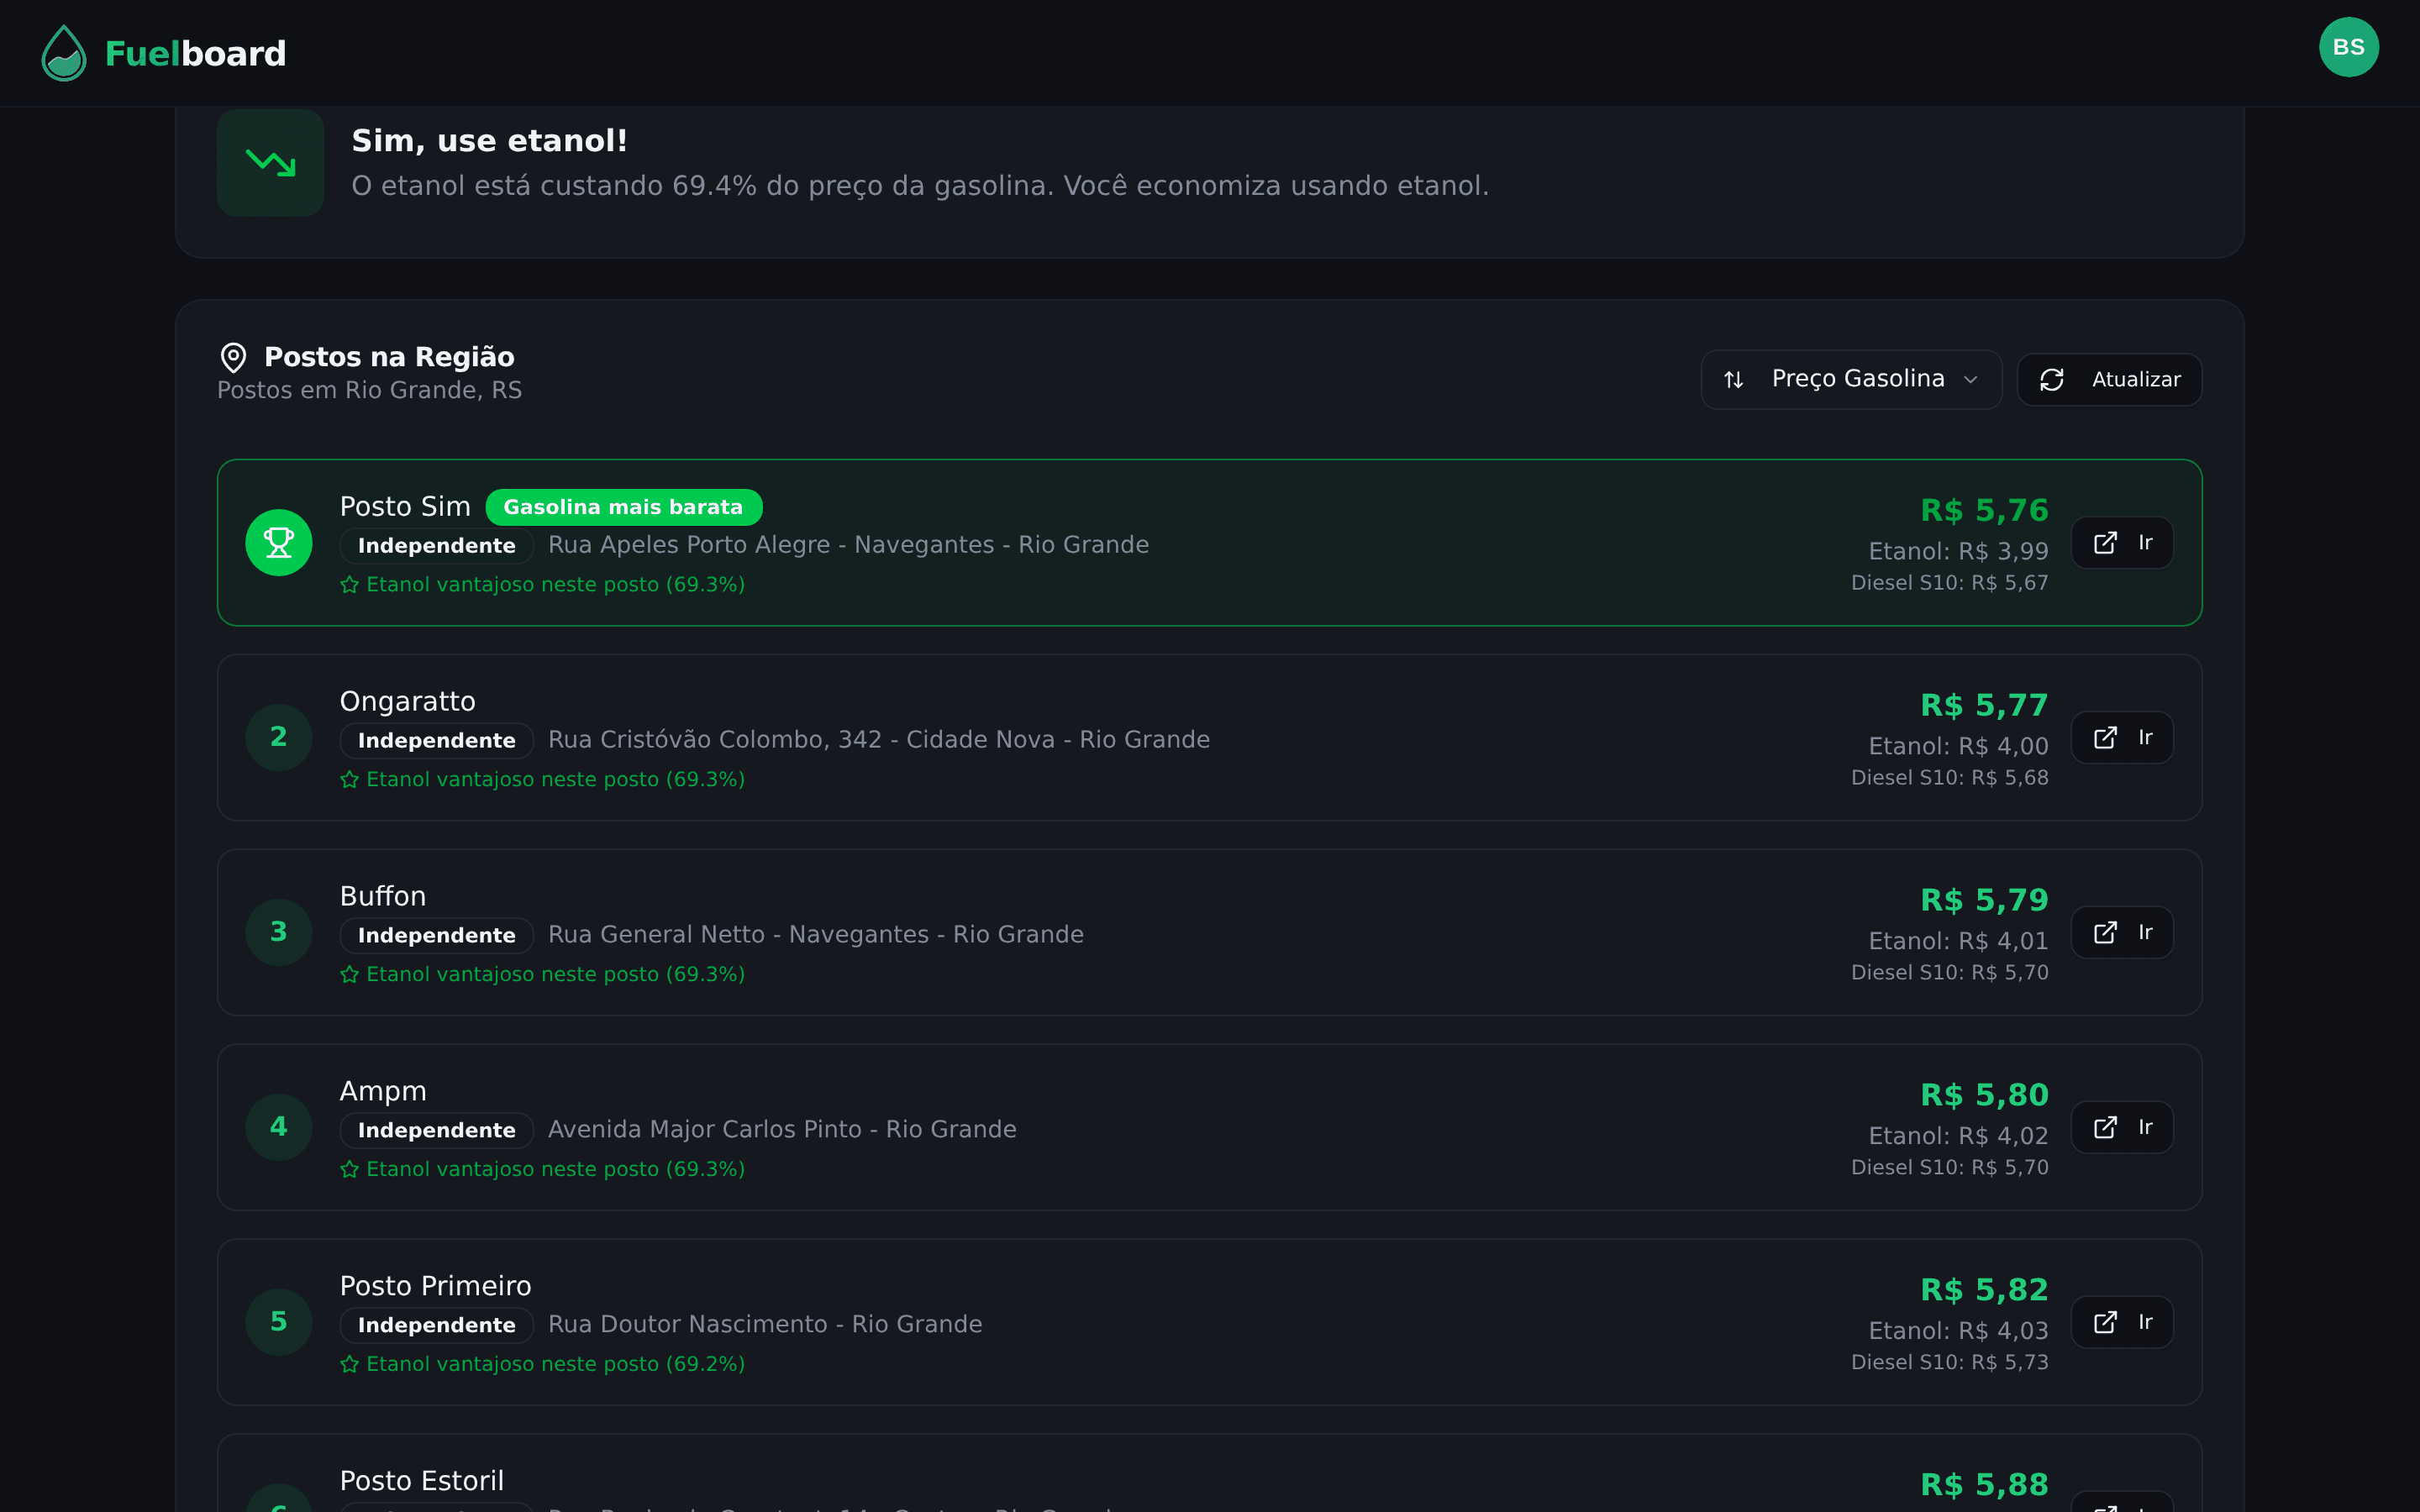Click the Fuelboard brand text
2420x1512 pixels.
click(195, 54)
